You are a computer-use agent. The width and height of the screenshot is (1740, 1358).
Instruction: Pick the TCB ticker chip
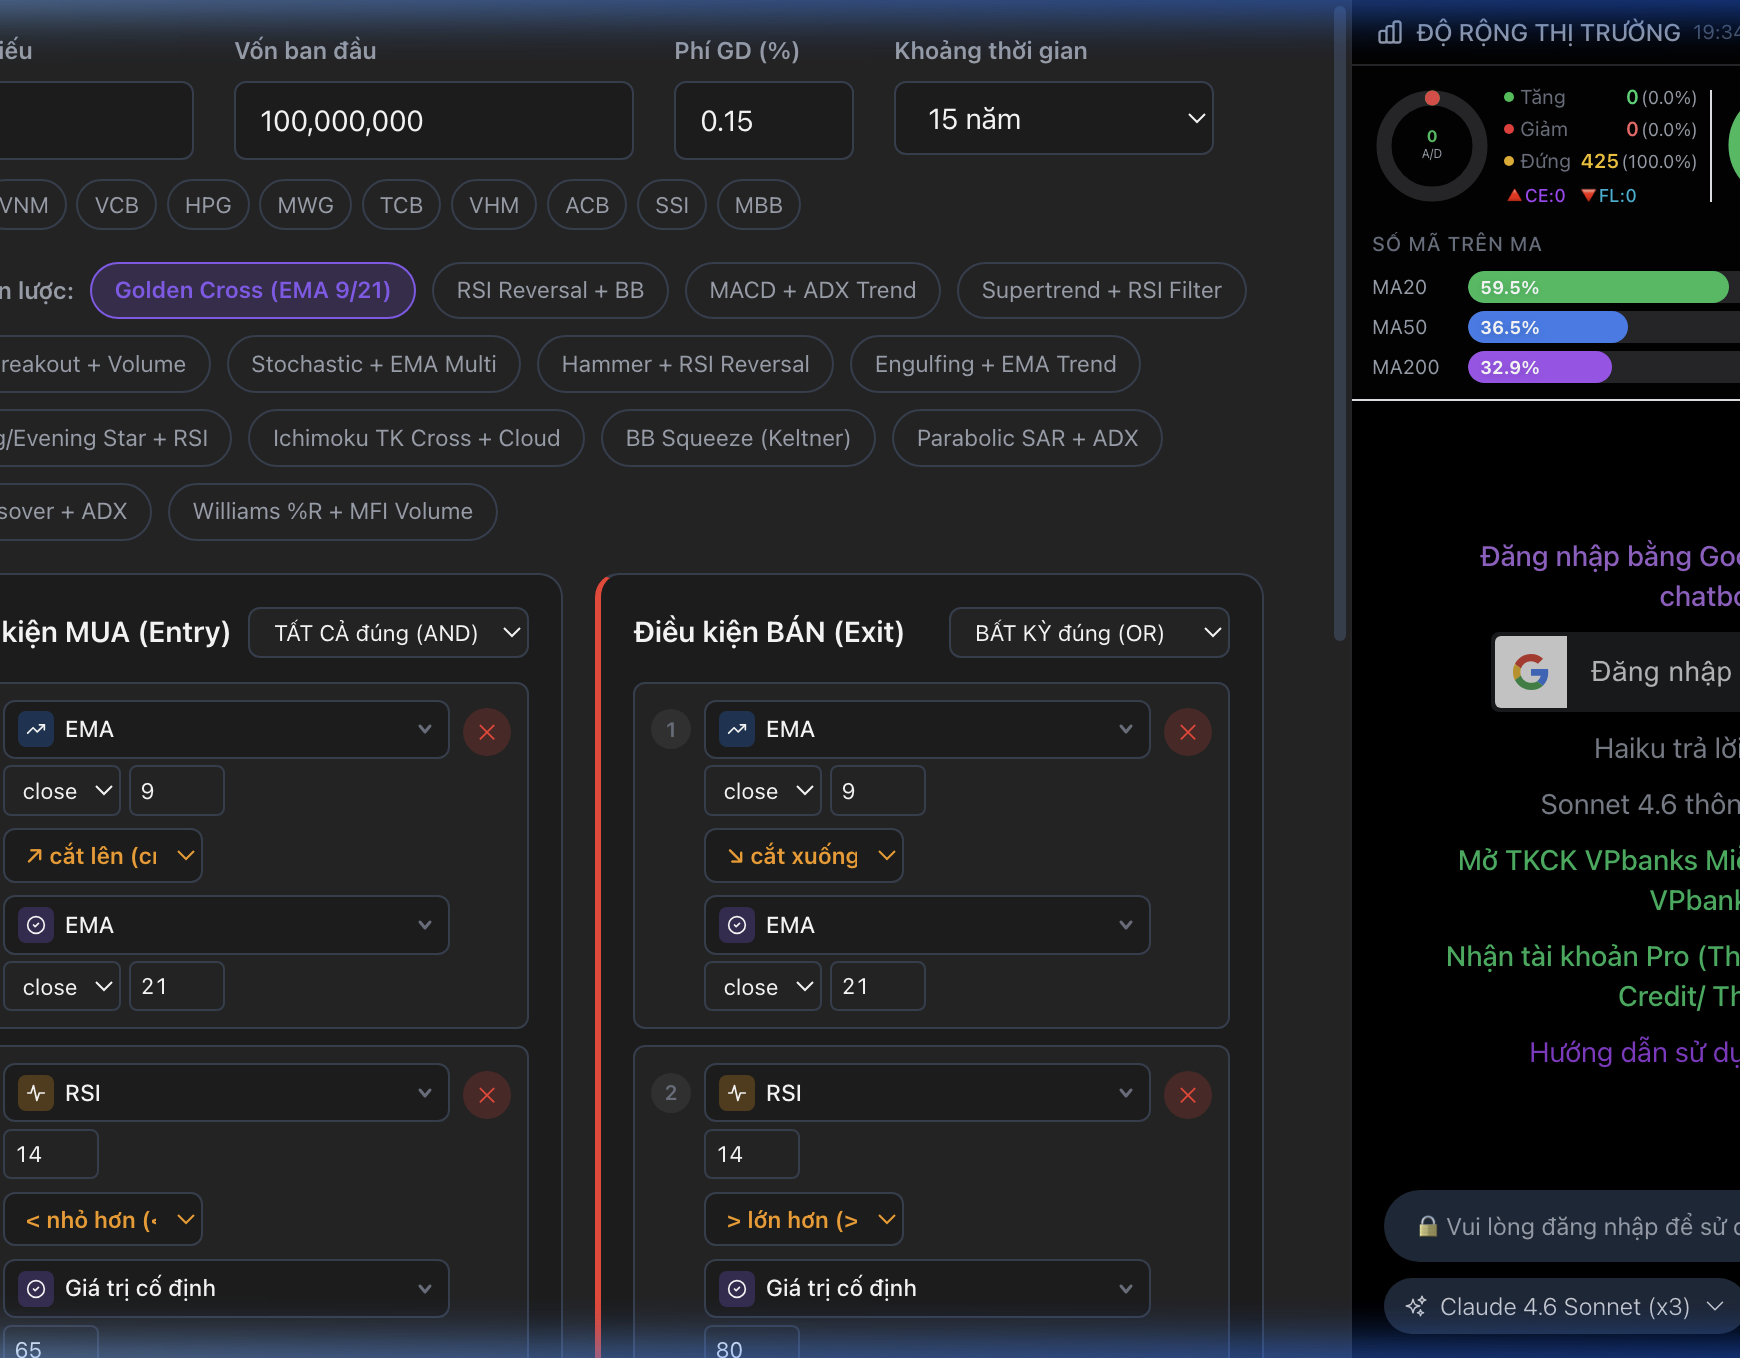401,205
